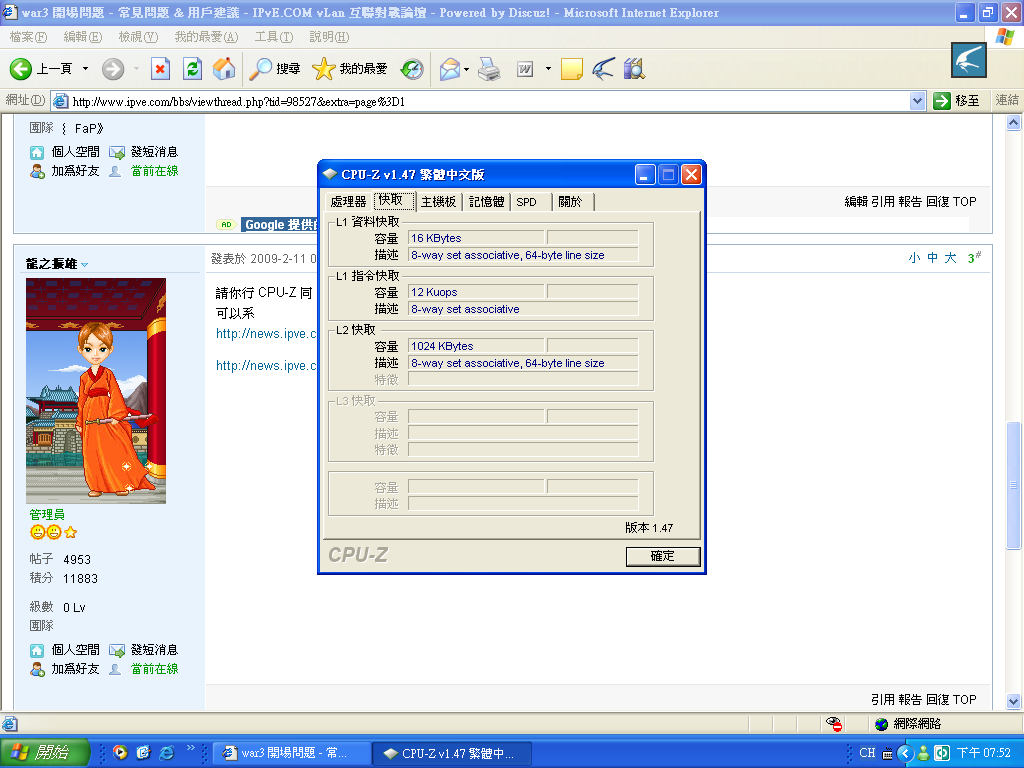Open the 我的最愛 Favorites menu
Image resolution: width=1024 pixels, height=768 pixels.
pyautogui.click(x=206, y=37)
